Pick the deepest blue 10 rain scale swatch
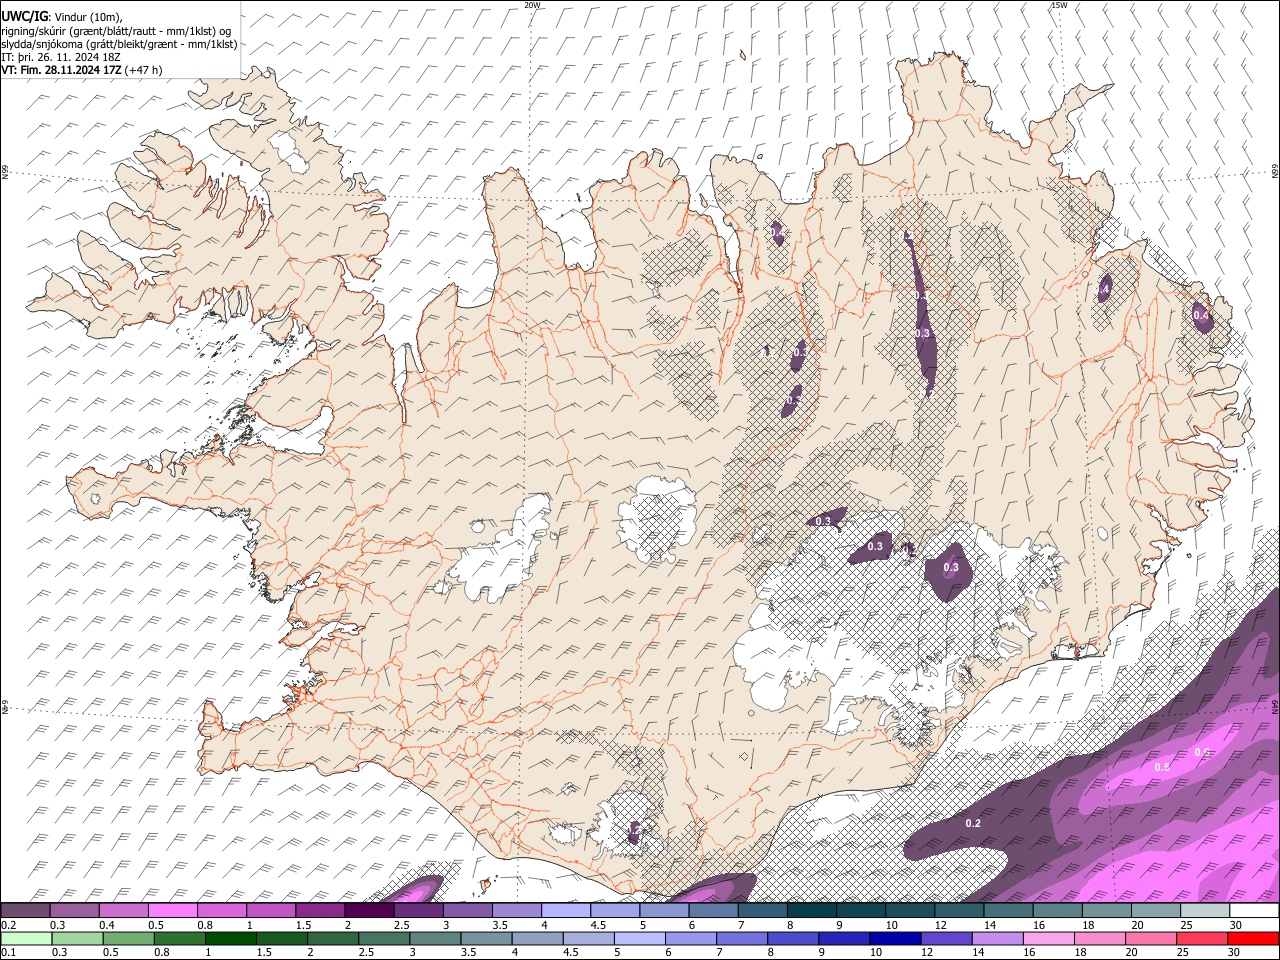Screen dimensions: 1280x960 pos(896,938)
